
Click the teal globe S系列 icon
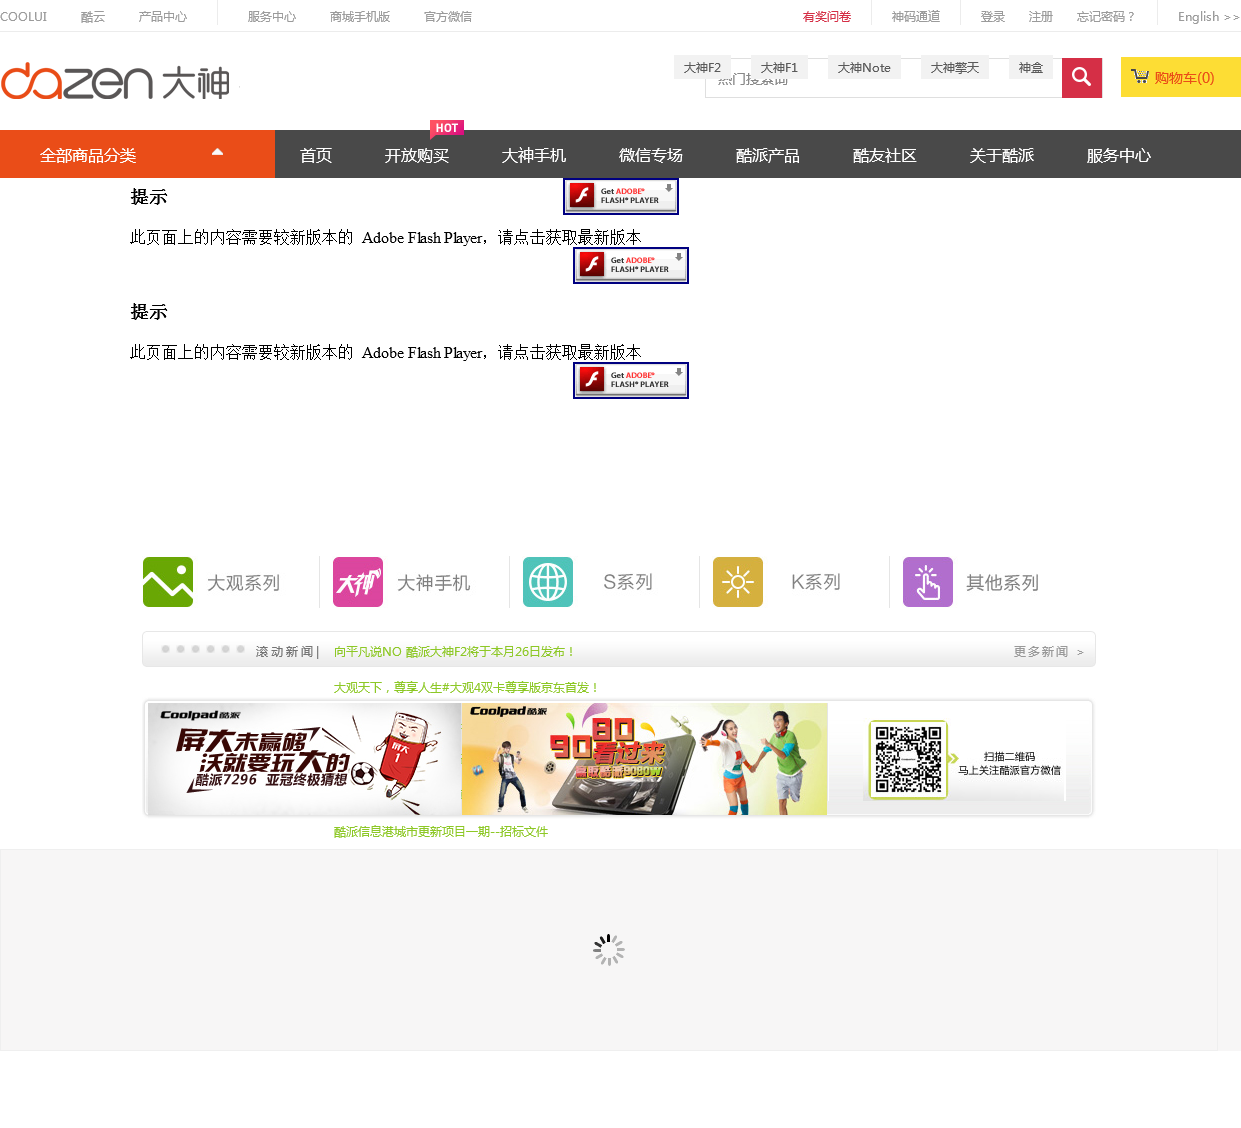pos(548,582)
